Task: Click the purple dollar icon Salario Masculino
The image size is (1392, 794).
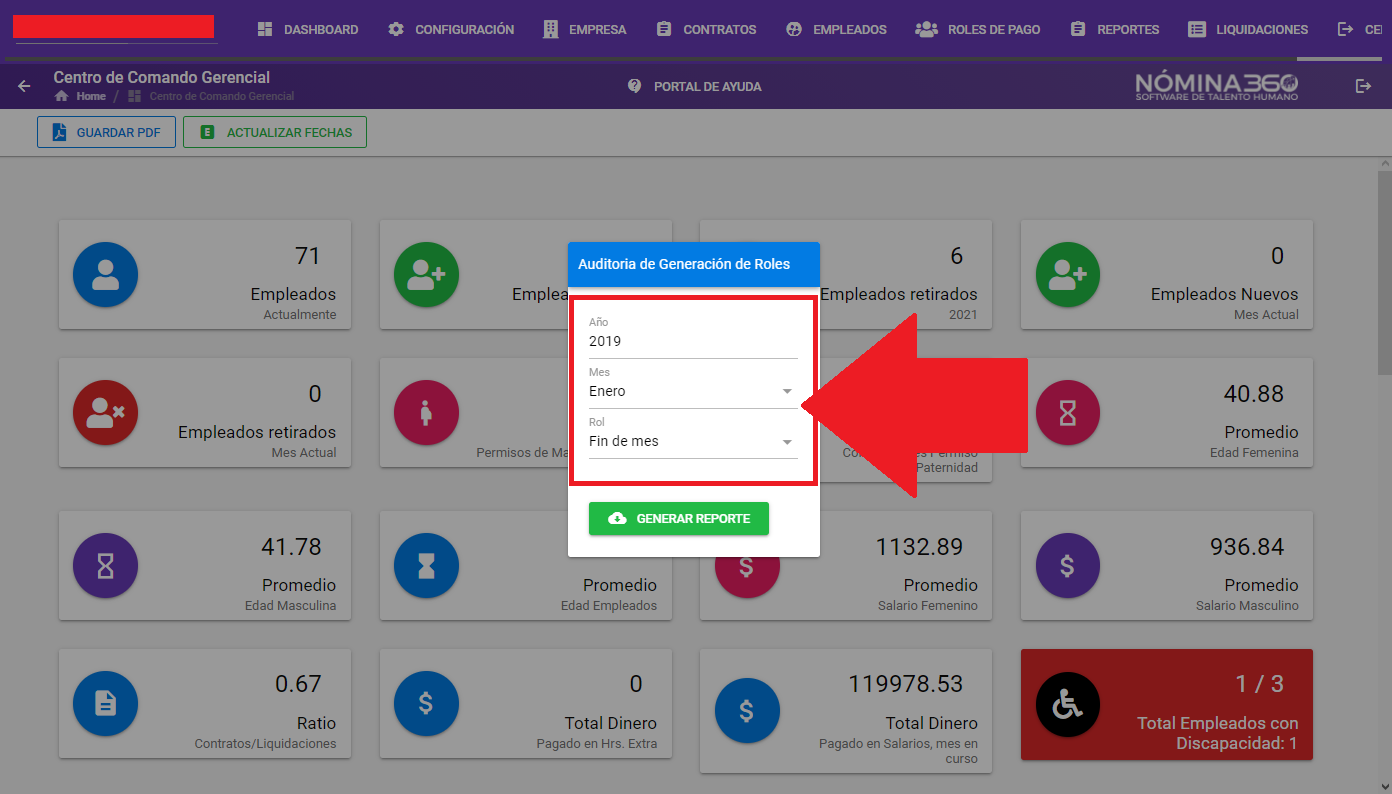Action: [x=1067, y=565]
